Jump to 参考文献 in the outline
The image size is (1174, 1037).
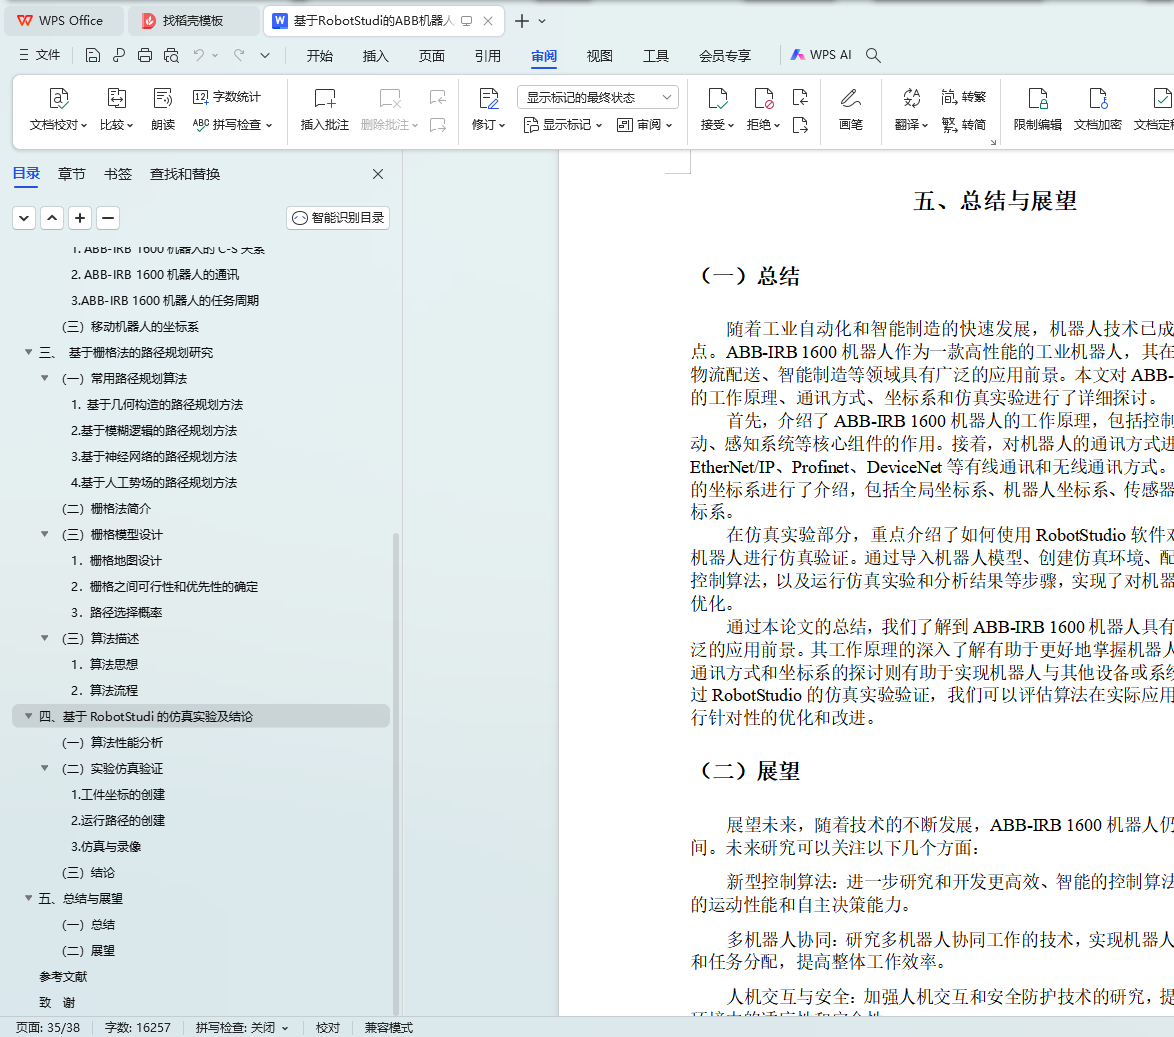63,976
